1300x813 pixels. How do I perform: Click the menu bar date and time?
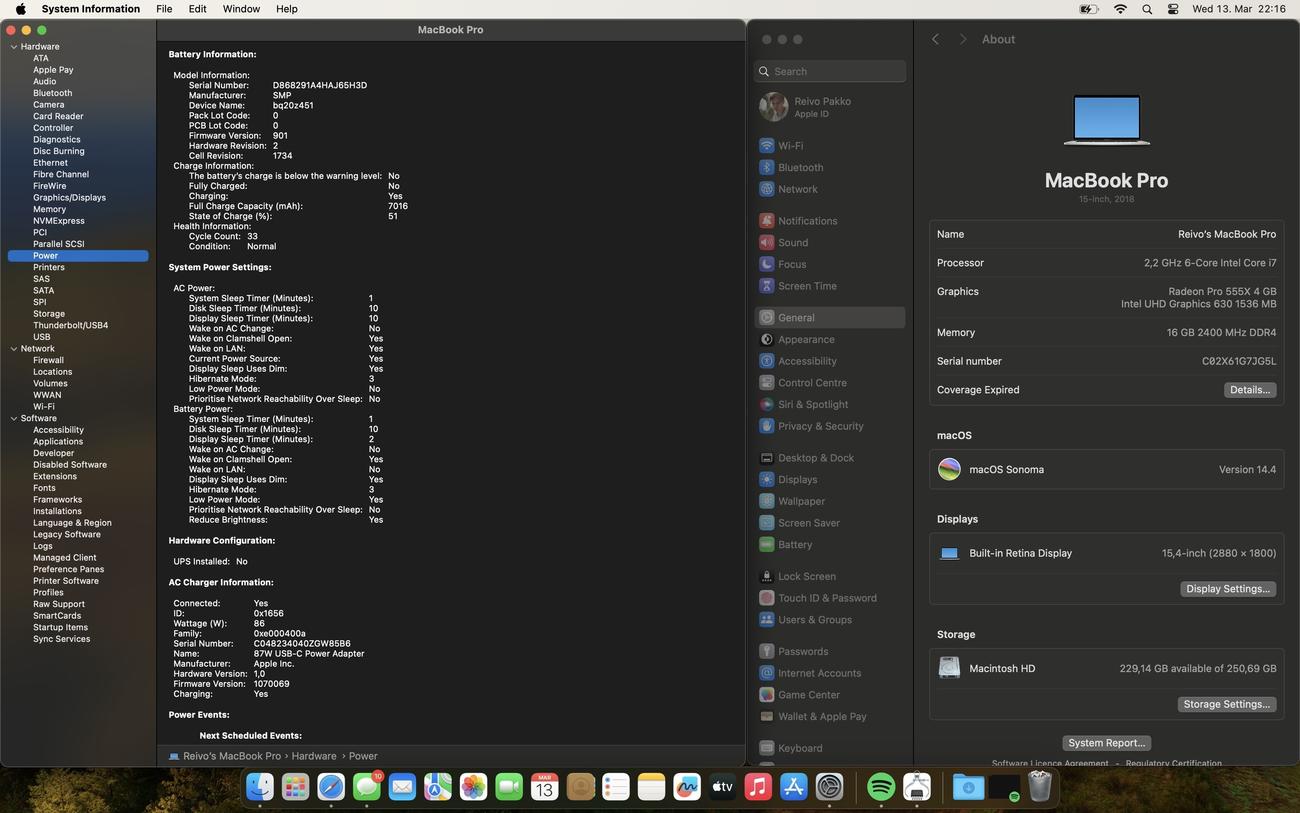point(1239,9)
